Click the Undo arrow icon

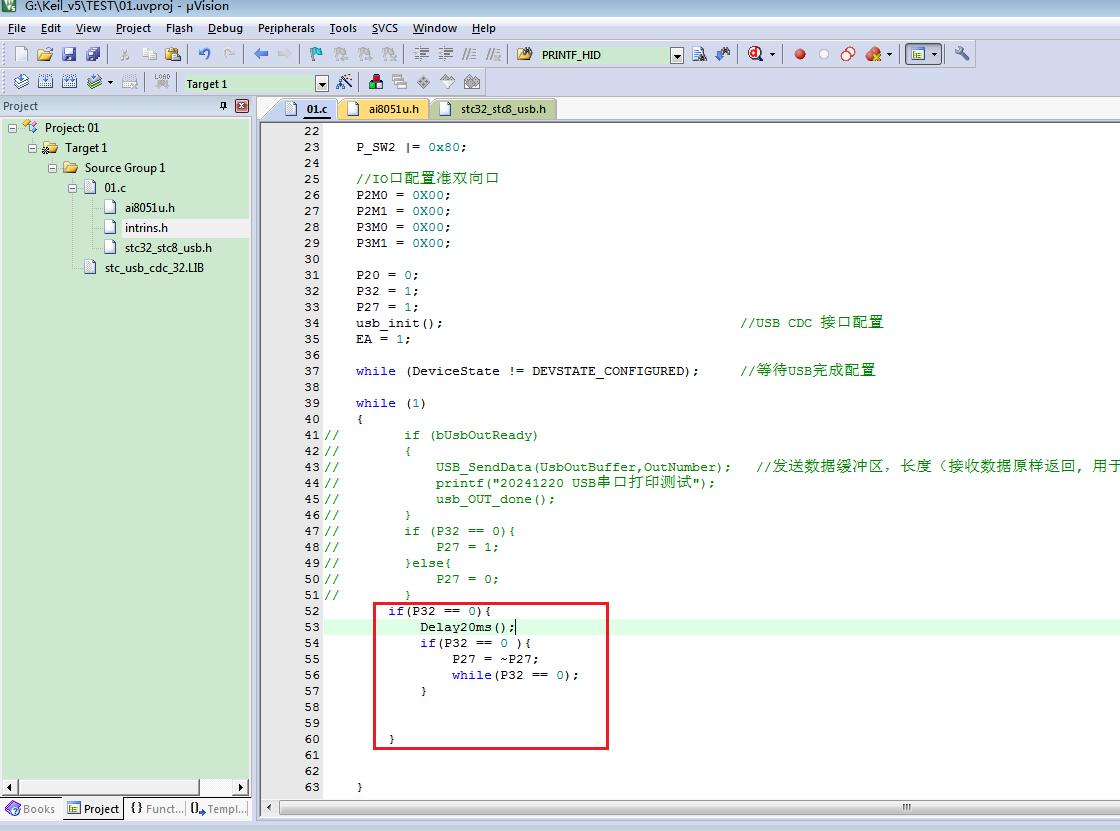point(204,54)
